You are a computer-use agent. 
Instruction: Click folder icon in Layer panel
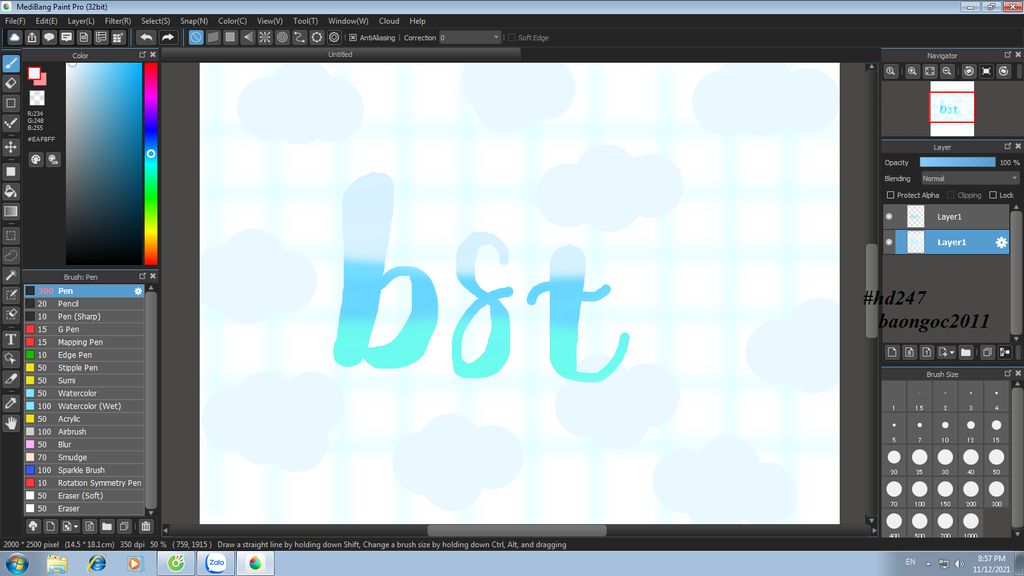966,352
